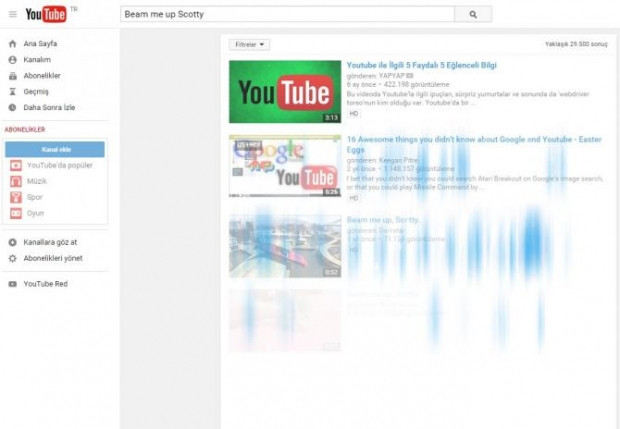Click the HD badge under Easter Eggs video
620x429 pixels.
pyautogui.click(x=354, y=198)
